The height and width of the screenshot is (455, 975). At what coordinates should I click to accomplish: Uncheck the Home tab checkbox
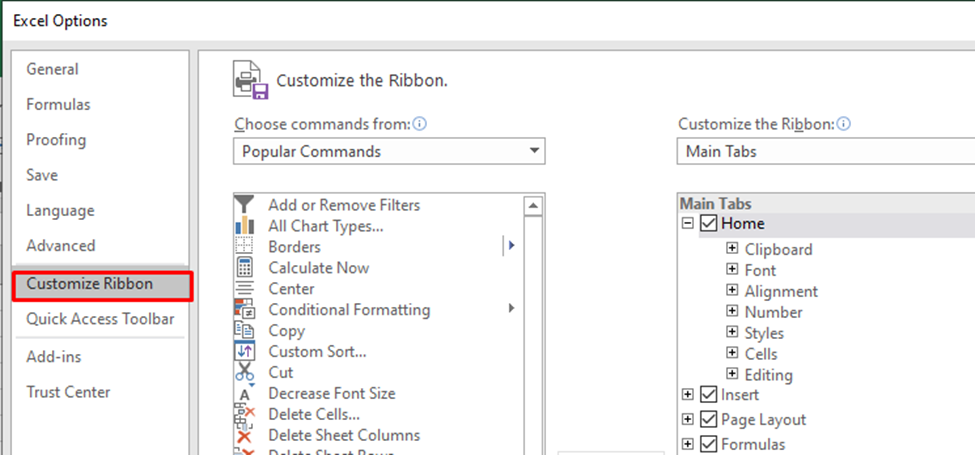point(709,223)
